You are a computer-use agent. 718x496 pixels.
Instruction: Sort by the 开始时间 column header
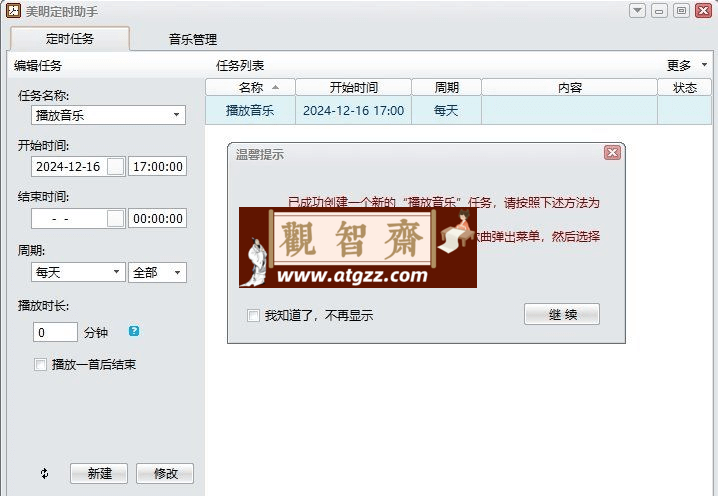pos(354,87)
